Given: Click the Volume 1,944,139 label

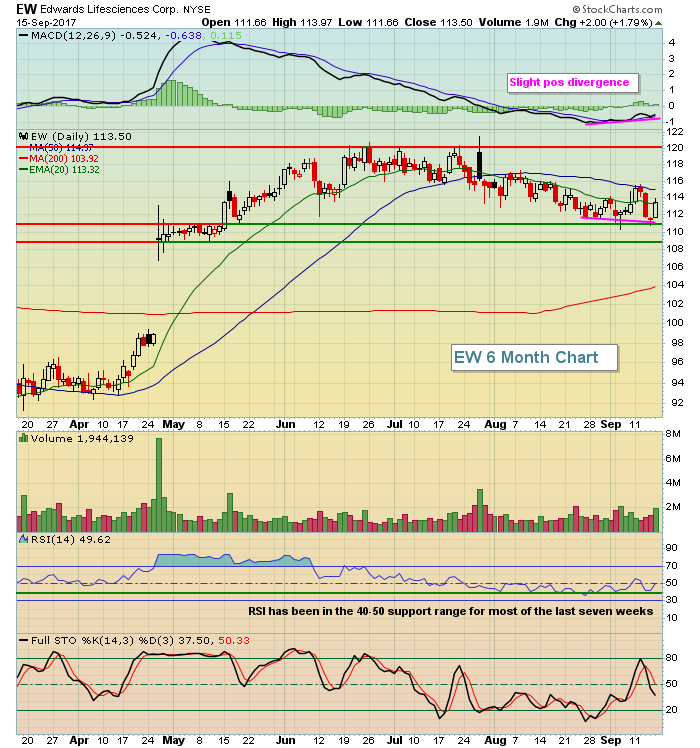Looking at the screenshot, I should coord(82,438).
